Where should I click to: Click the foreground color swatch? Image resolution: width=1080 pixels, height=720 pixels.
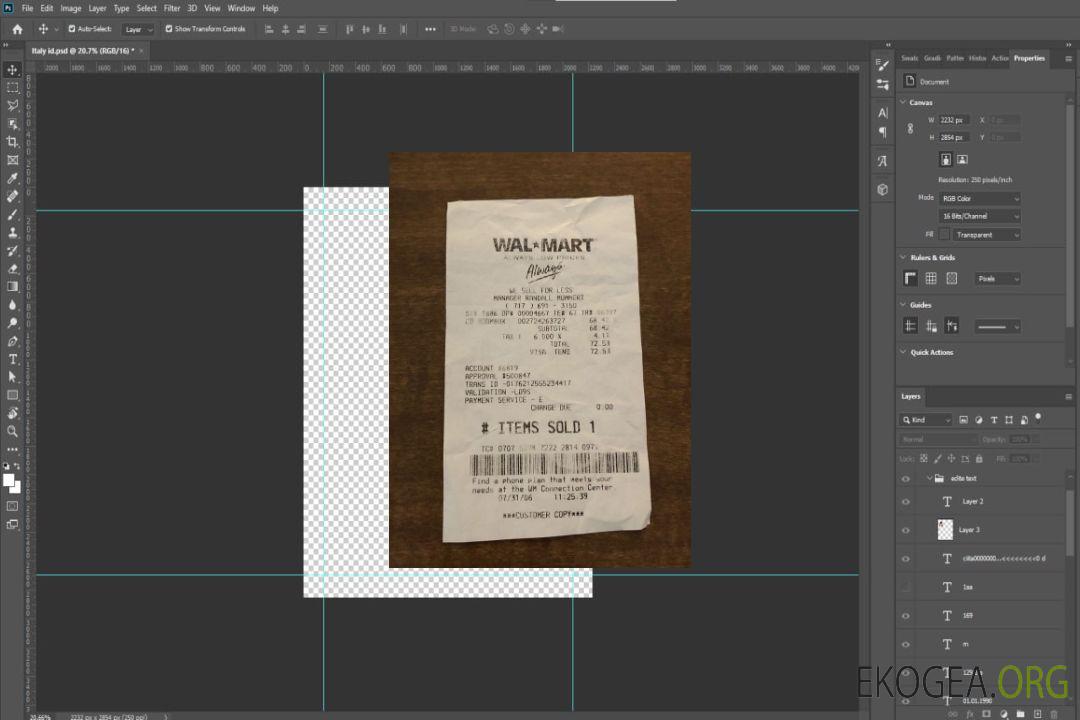pos(9,481)
